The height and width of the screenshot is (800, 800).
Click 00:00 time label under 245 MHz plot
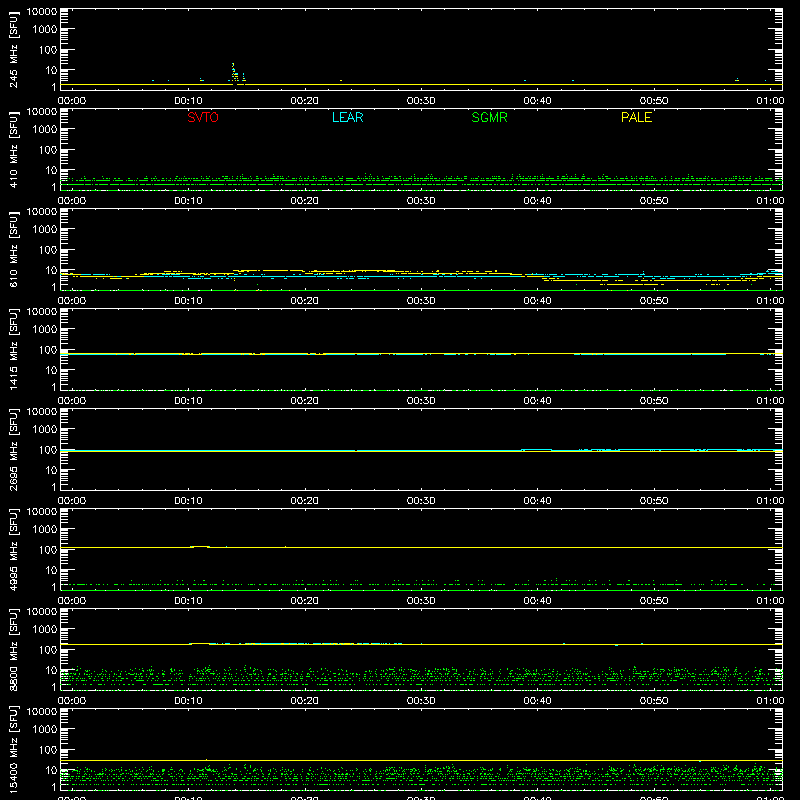[x=72, y=101]
